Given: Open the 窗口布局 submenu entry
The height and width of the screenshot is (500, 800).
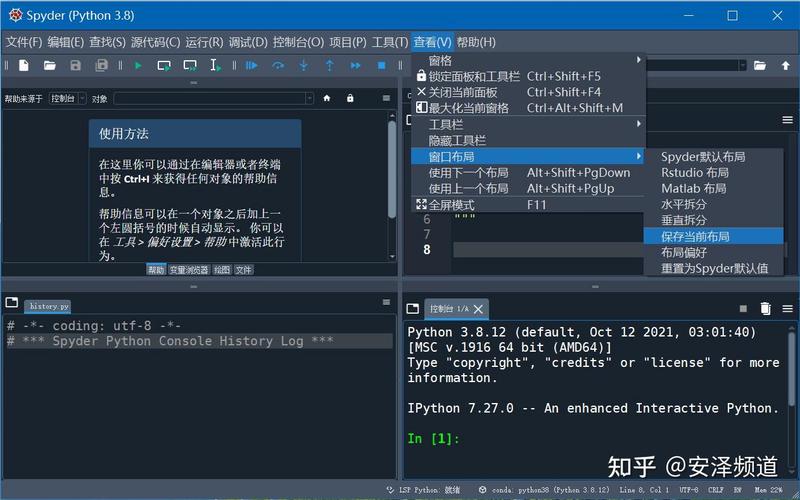Looking at the screenshot, I should [x=529, y=156].
